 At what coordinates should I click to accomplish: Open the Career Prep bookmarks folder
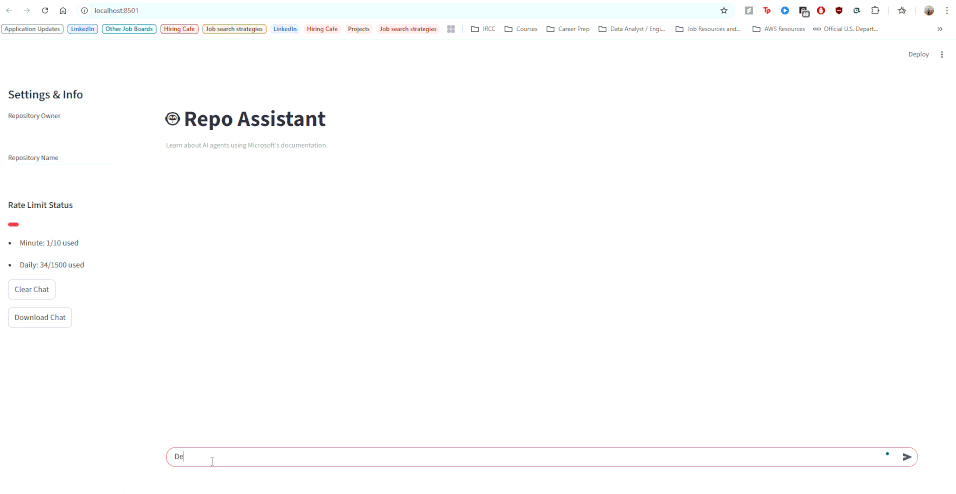tap(568, 29)
